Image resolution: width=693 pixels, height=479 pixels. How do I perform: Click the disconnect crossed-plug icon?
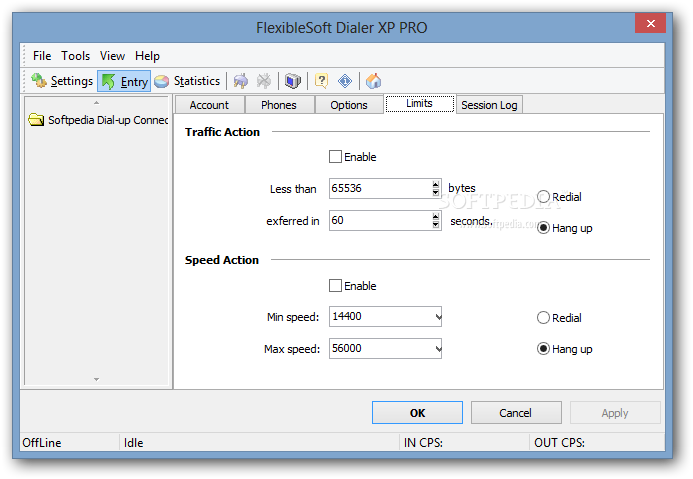[x=264, y=81]
